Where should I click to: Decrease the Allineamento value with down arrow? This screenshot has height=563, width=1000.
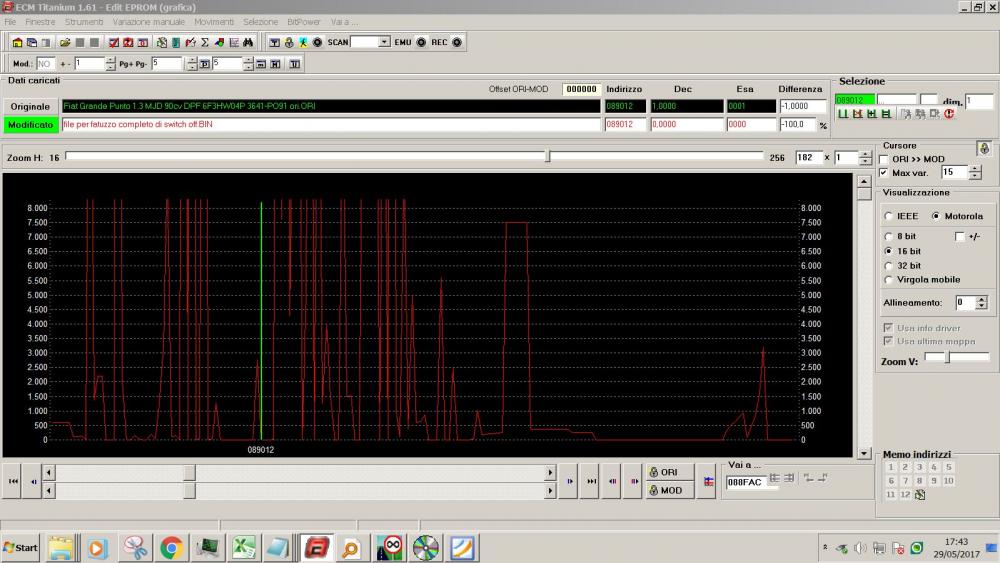click(982, 307)
